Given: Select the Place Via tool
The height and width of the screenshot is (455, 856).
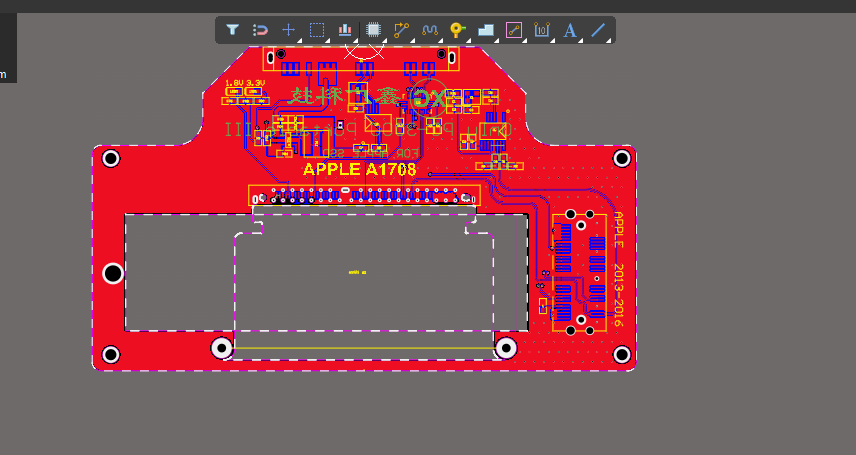Looking at the screenshot, I should tap(457, 29).
